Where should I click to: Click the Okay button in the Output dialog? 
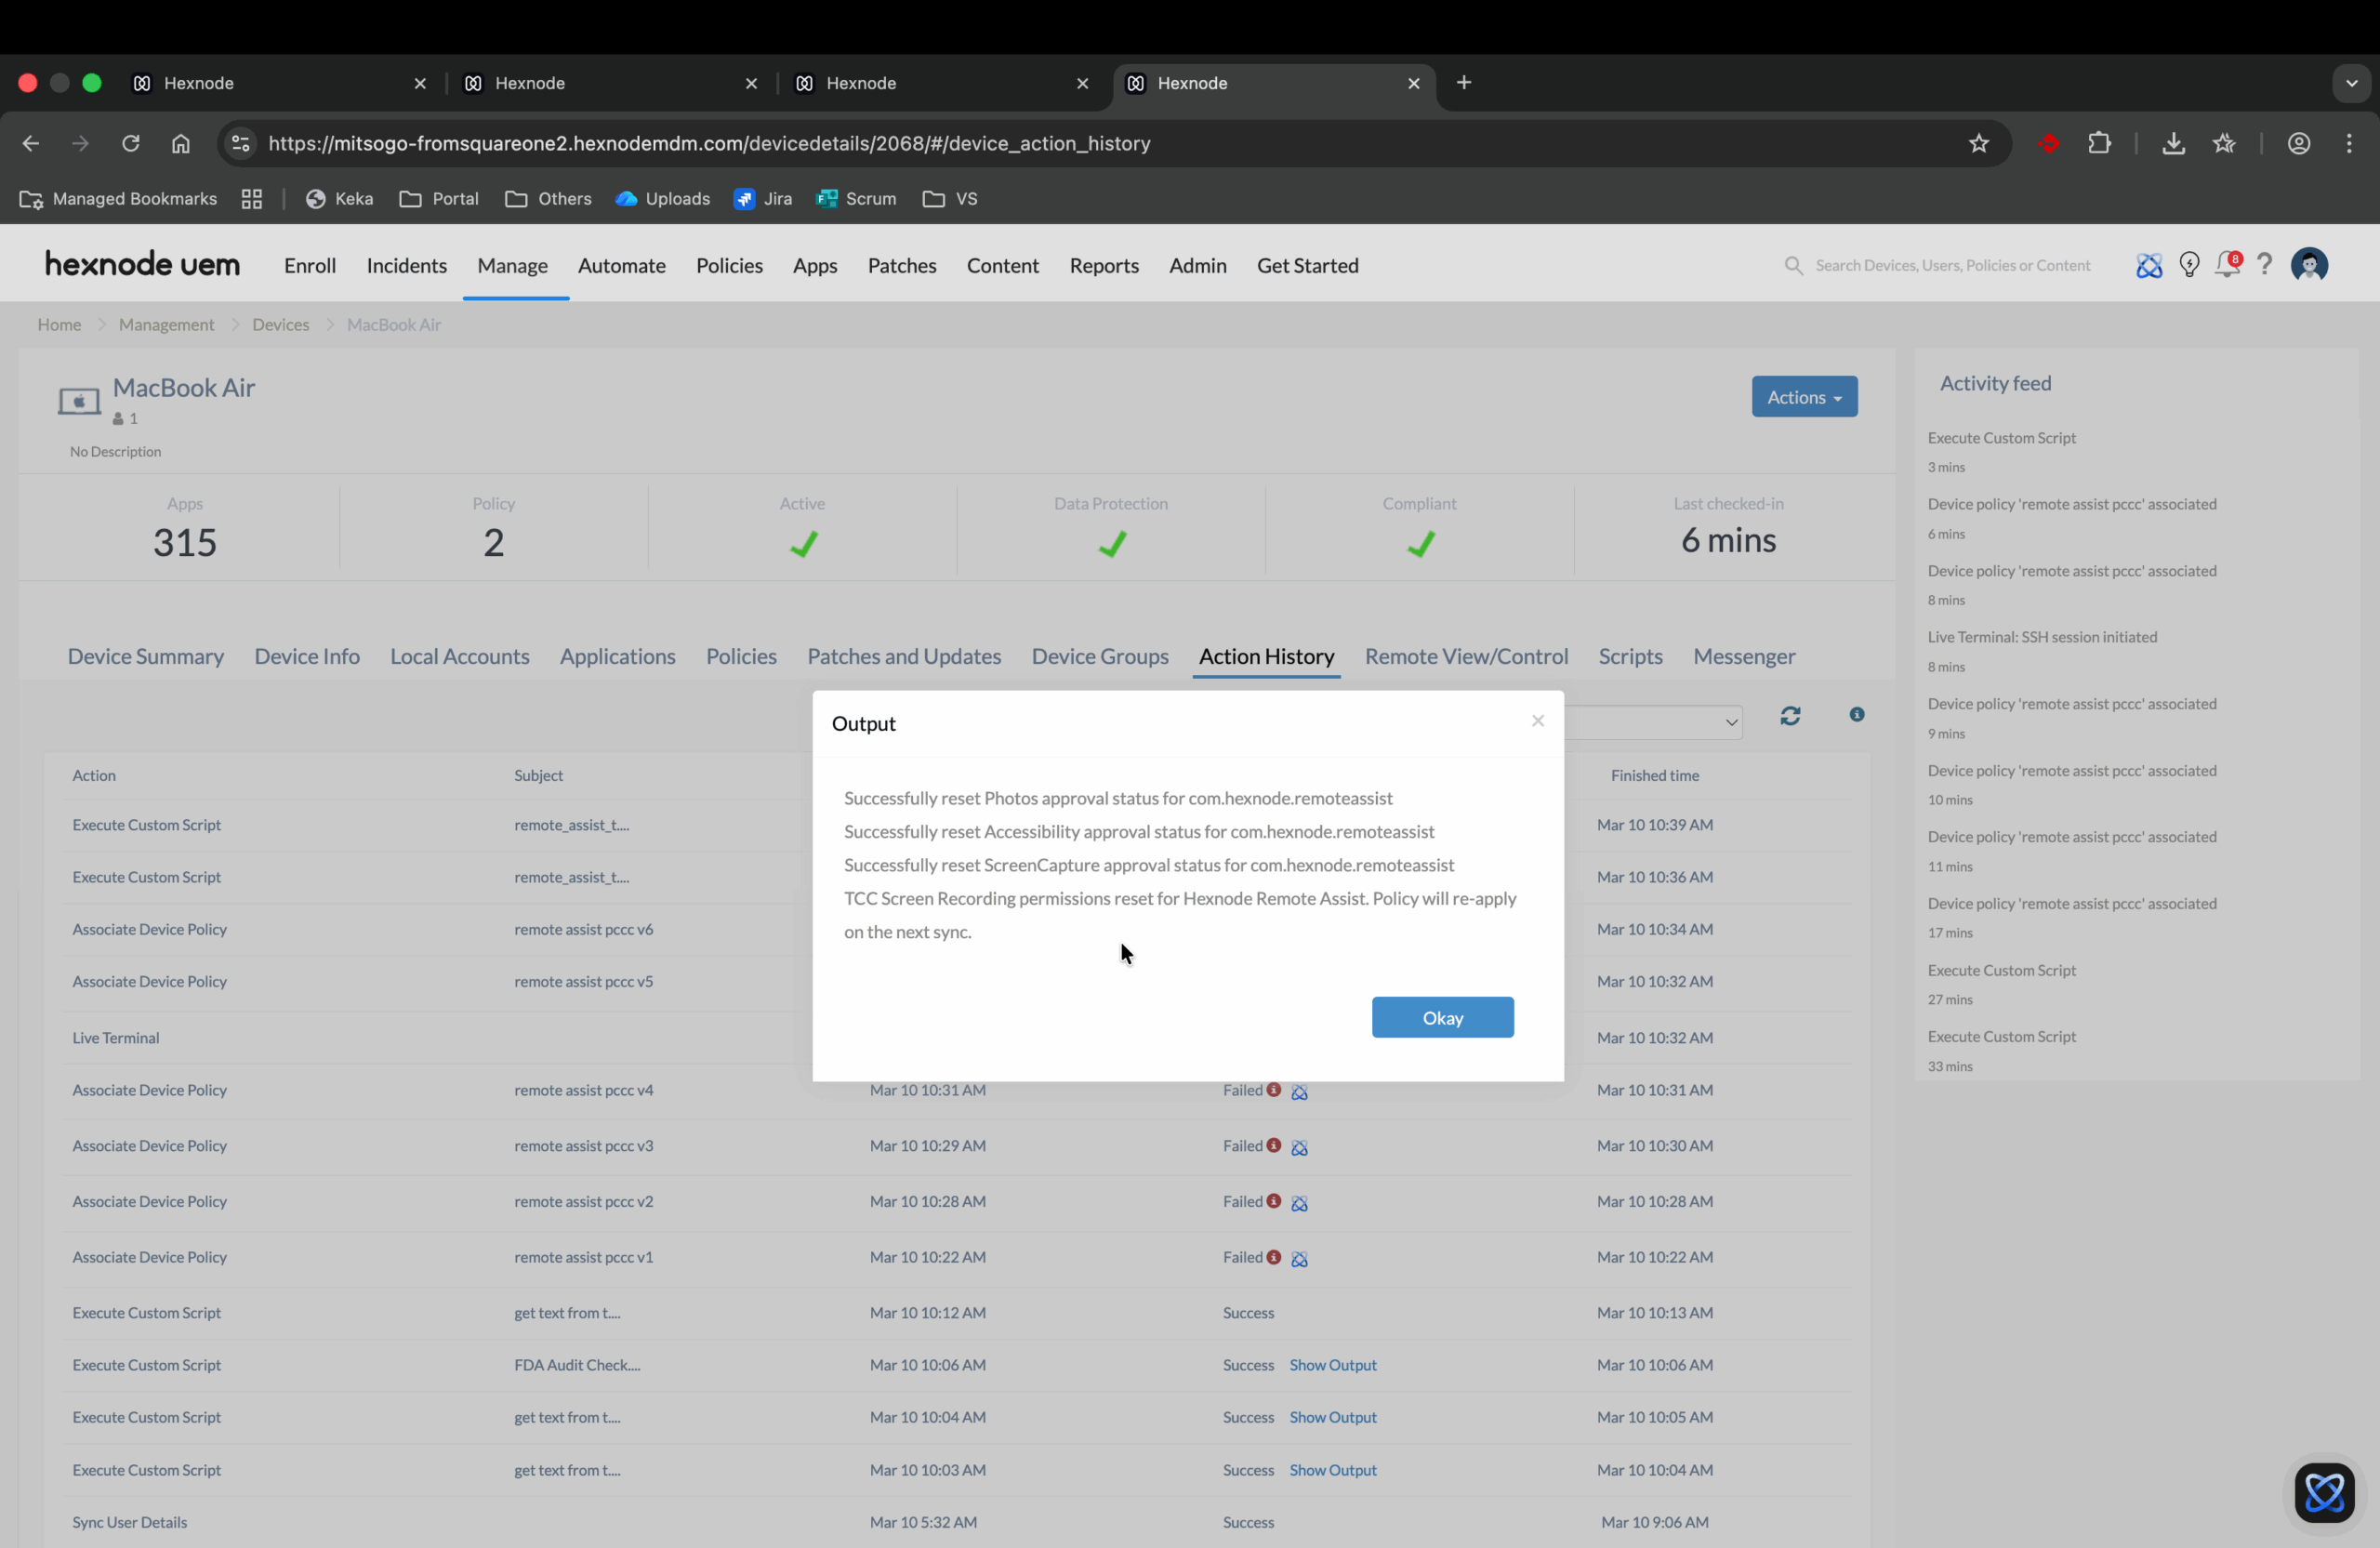pyautogui.click(x=1442, y=1017)
